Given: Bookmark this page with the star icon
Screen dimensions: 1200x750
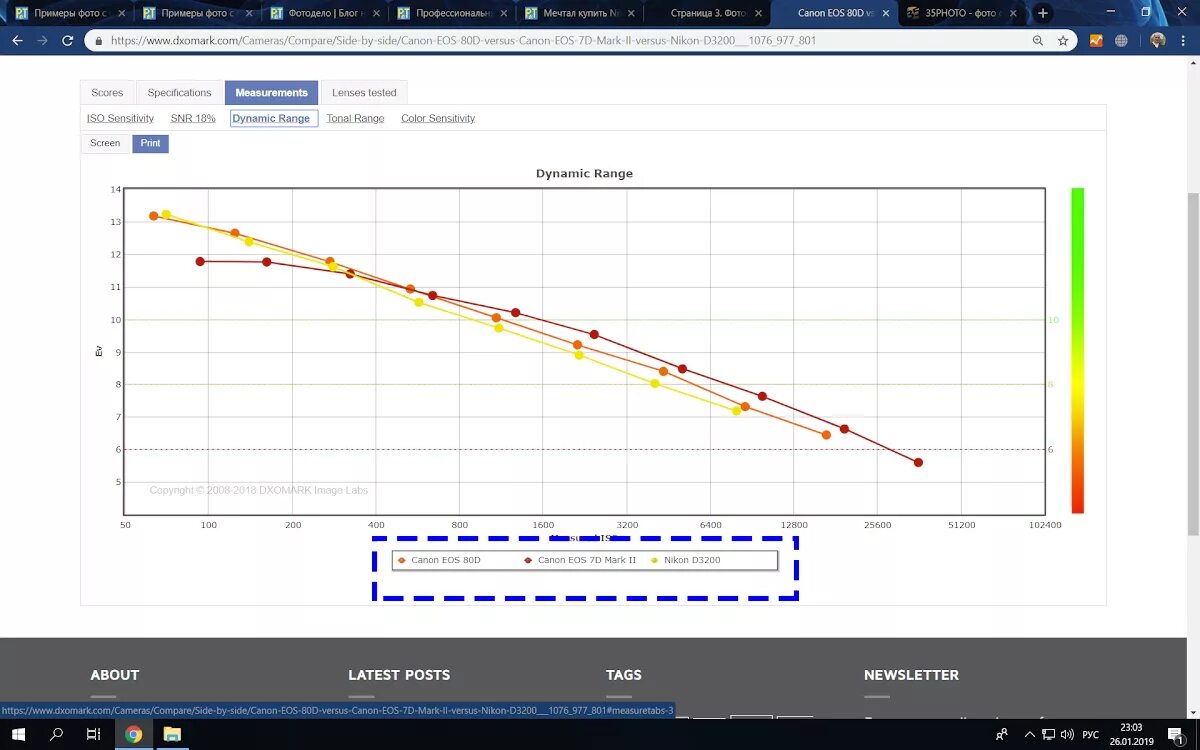Looking at the screenshot, I should click(1063, 41).
